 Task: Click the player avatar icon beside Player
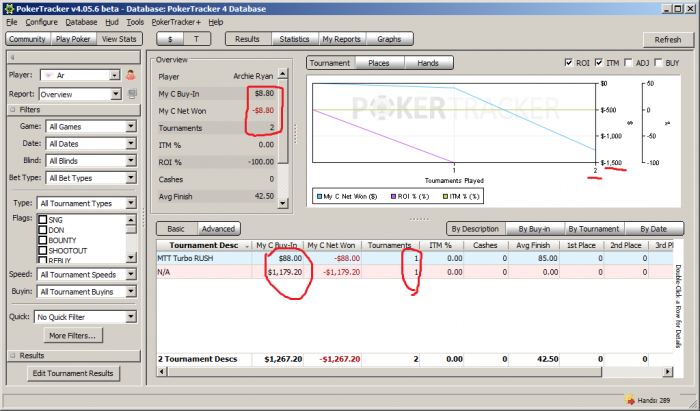[130, 75]
